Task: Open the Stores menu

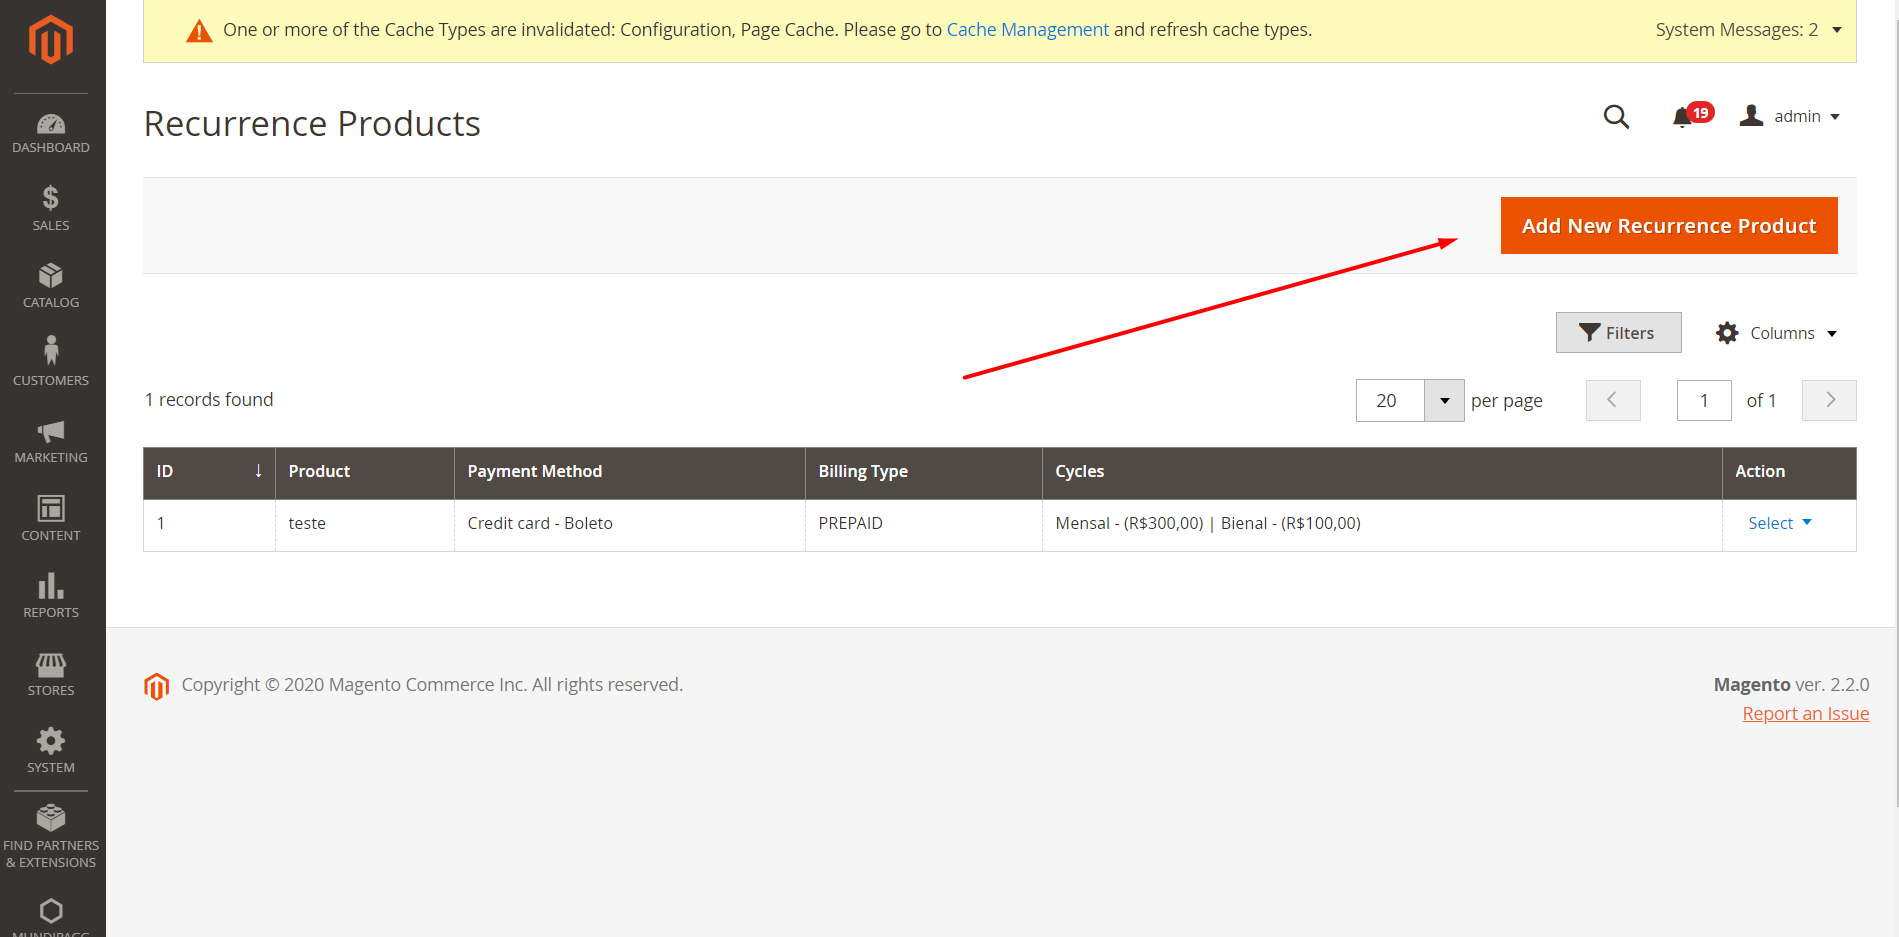Action: (51, 673)
